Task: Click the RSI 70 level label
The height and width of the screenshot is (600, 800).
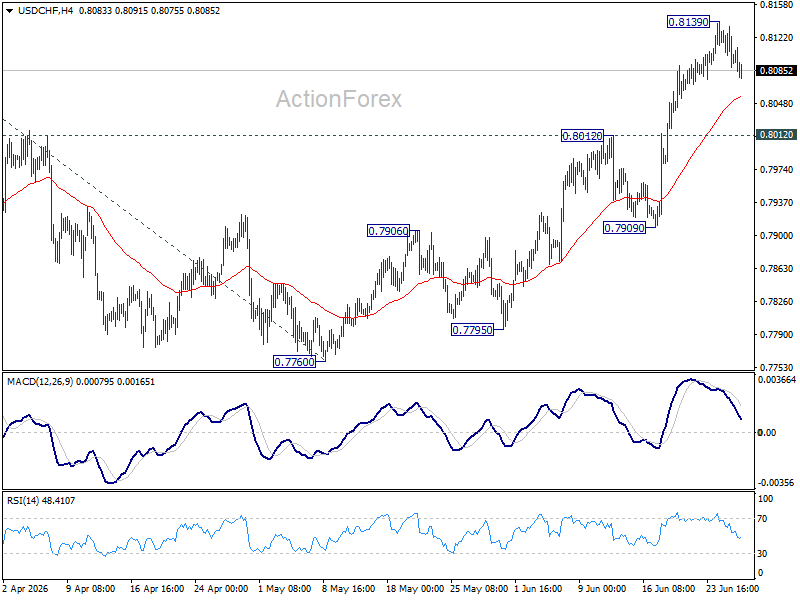Action: point(762,519)
